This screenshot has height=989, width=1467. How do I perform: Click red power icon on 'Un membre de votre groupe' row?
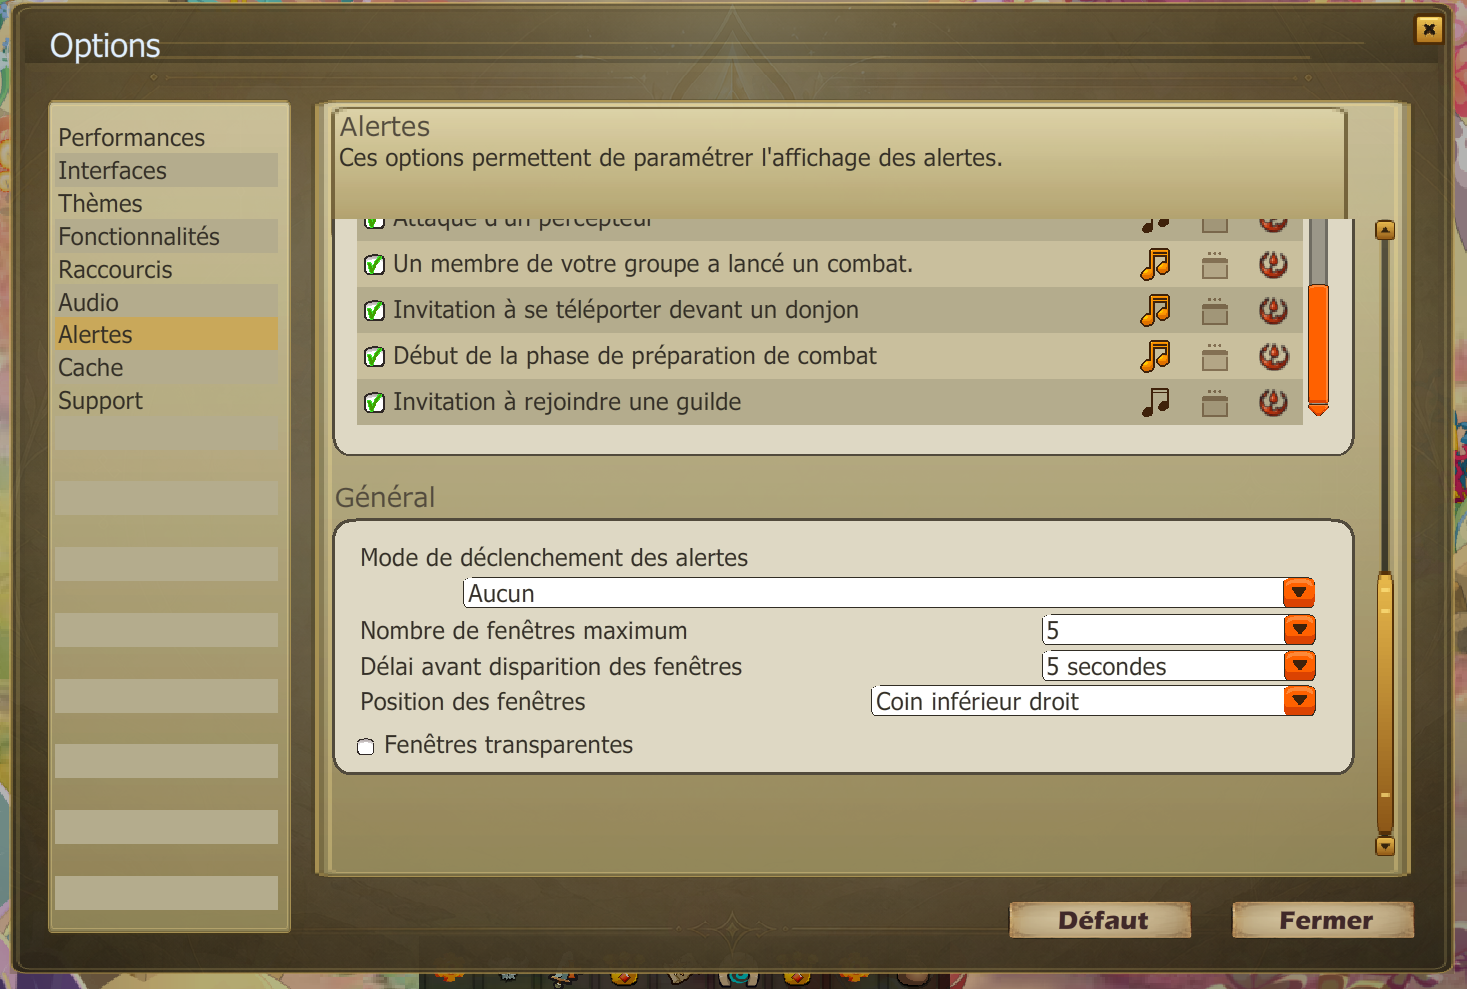click(1273, 264)
